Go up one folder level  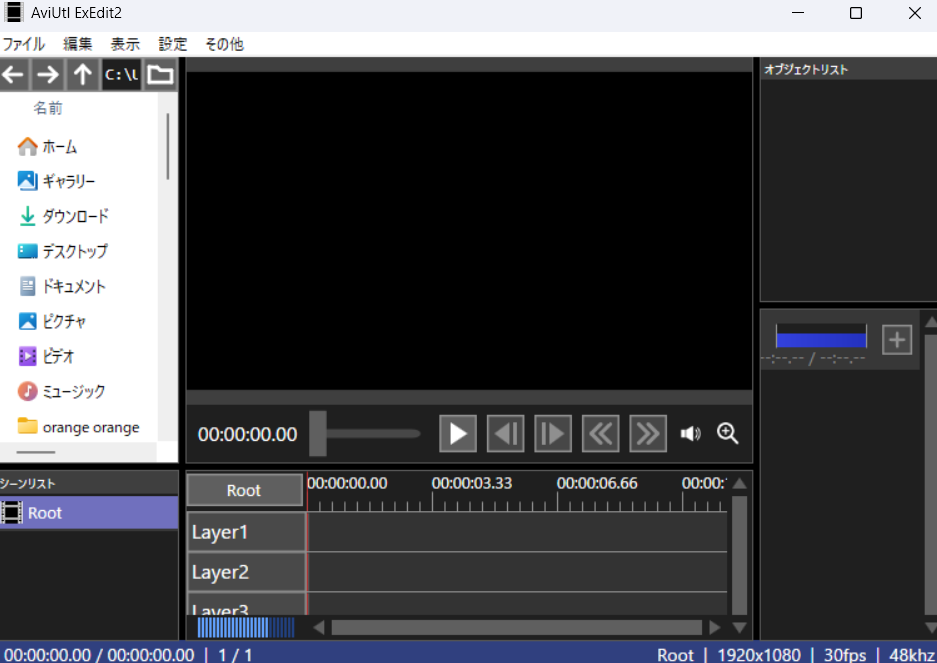click(x=82, y=75)
